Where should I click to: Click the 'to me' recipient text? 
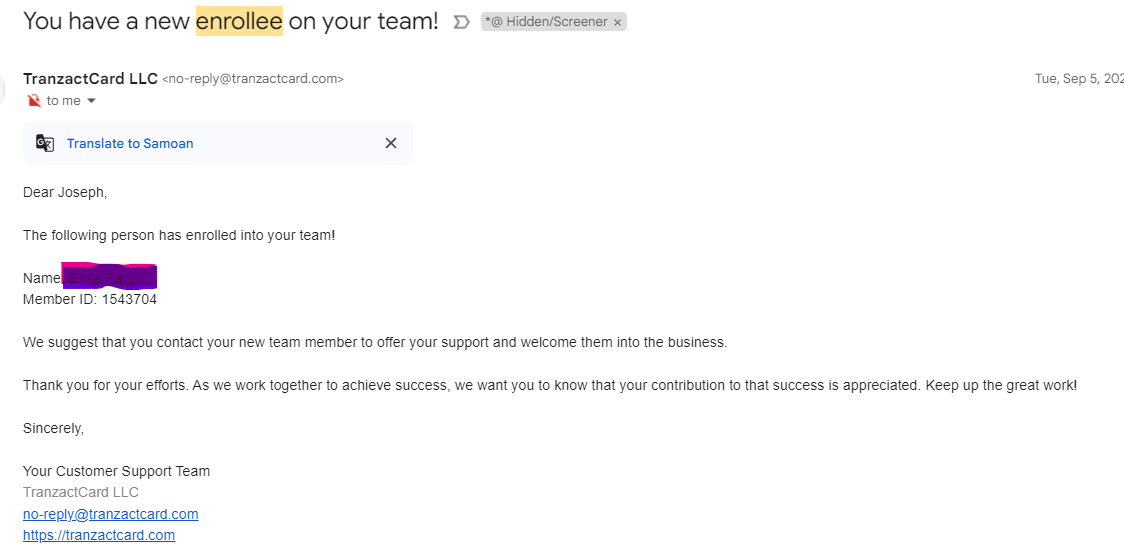(63, 101)
